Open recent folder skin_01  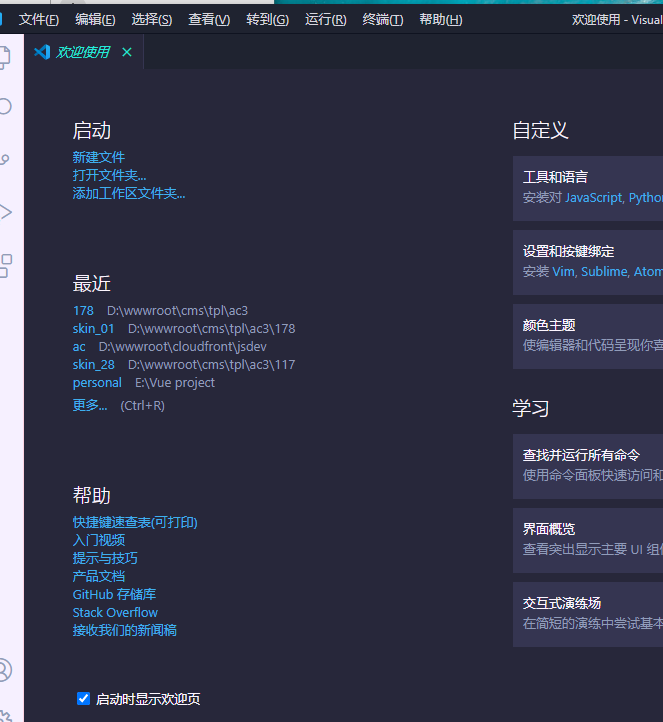coord(93,329)
